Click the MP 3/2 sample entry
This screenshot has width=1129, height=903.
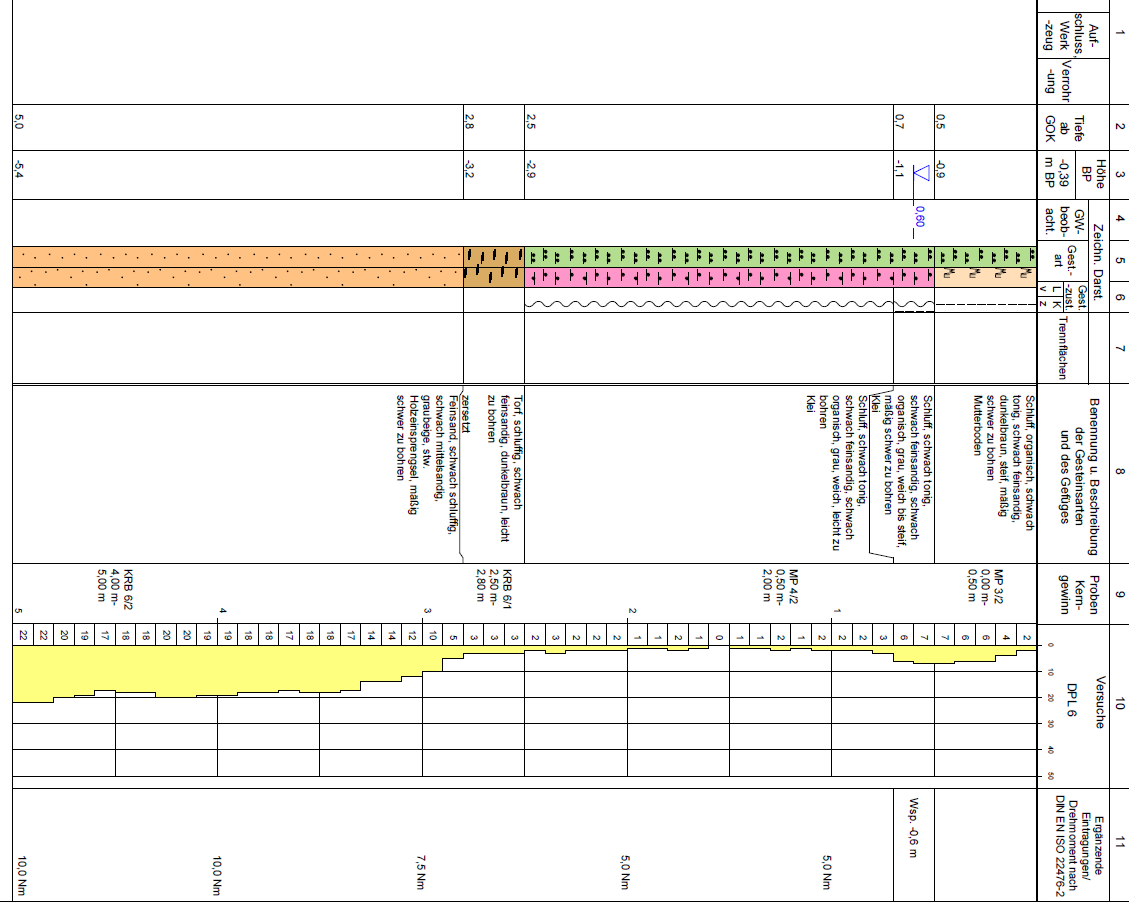[x=984, y=589]
